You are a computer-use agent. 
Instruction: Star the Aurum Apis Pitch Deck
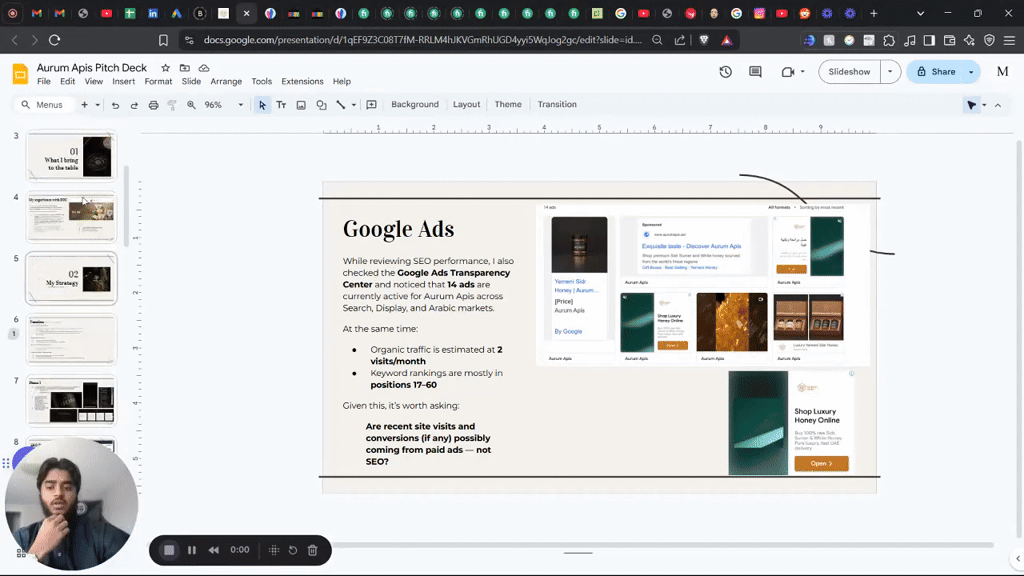click(x=165, y=68)
